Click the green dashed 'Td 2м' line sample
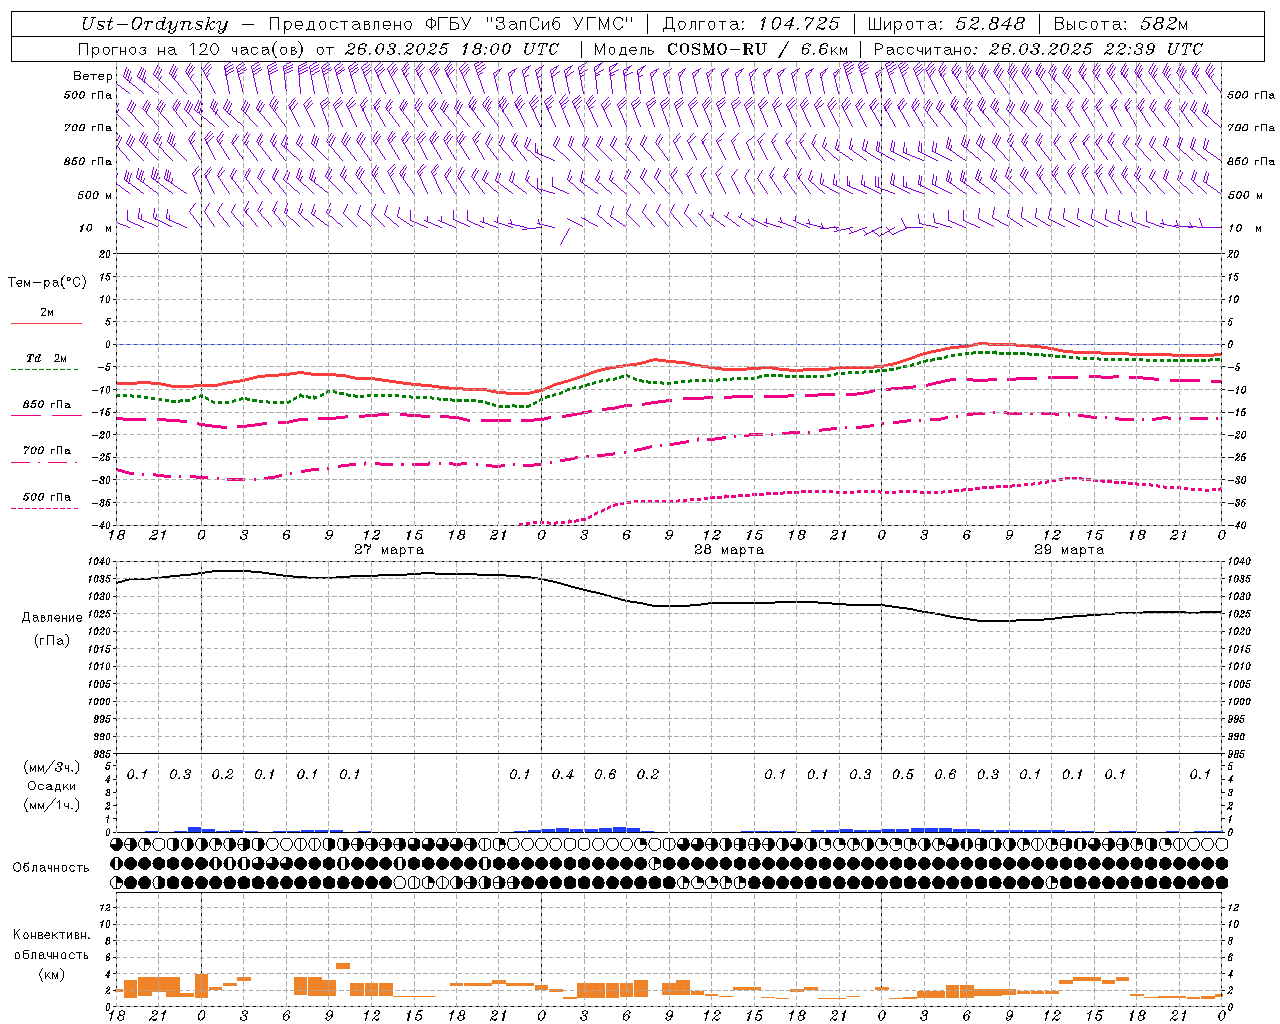This screenshot has width=1280, height=1024. 46,369
